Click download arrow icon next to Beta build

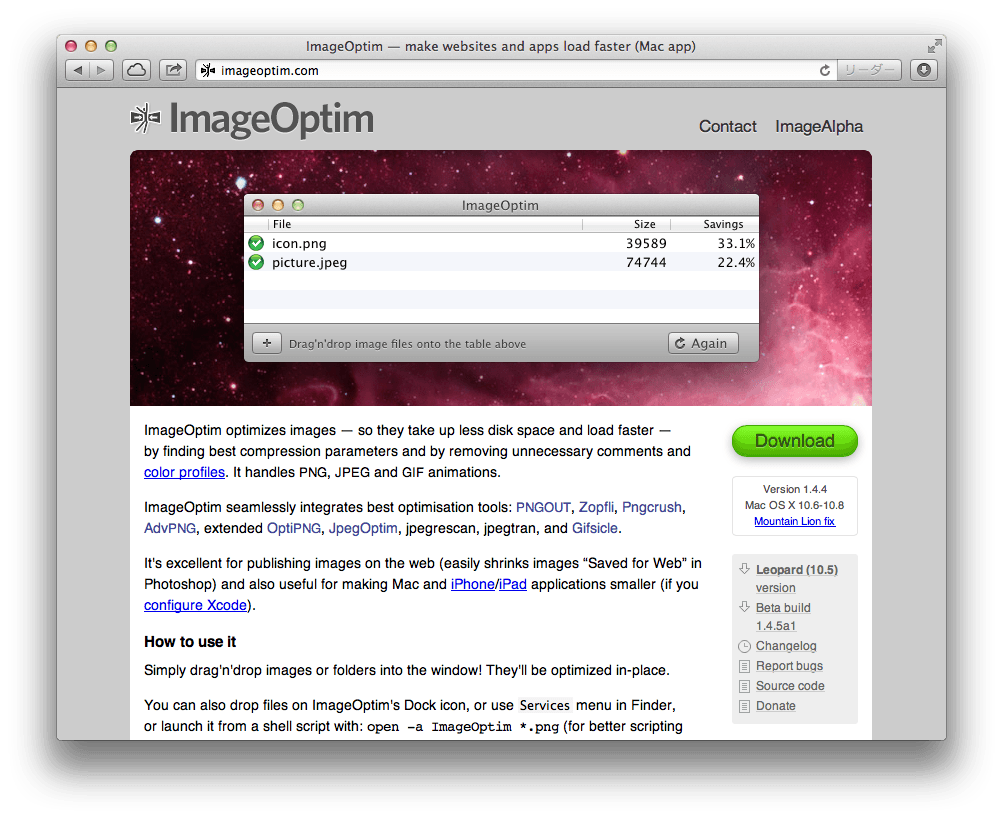click(x=744, y=607)
